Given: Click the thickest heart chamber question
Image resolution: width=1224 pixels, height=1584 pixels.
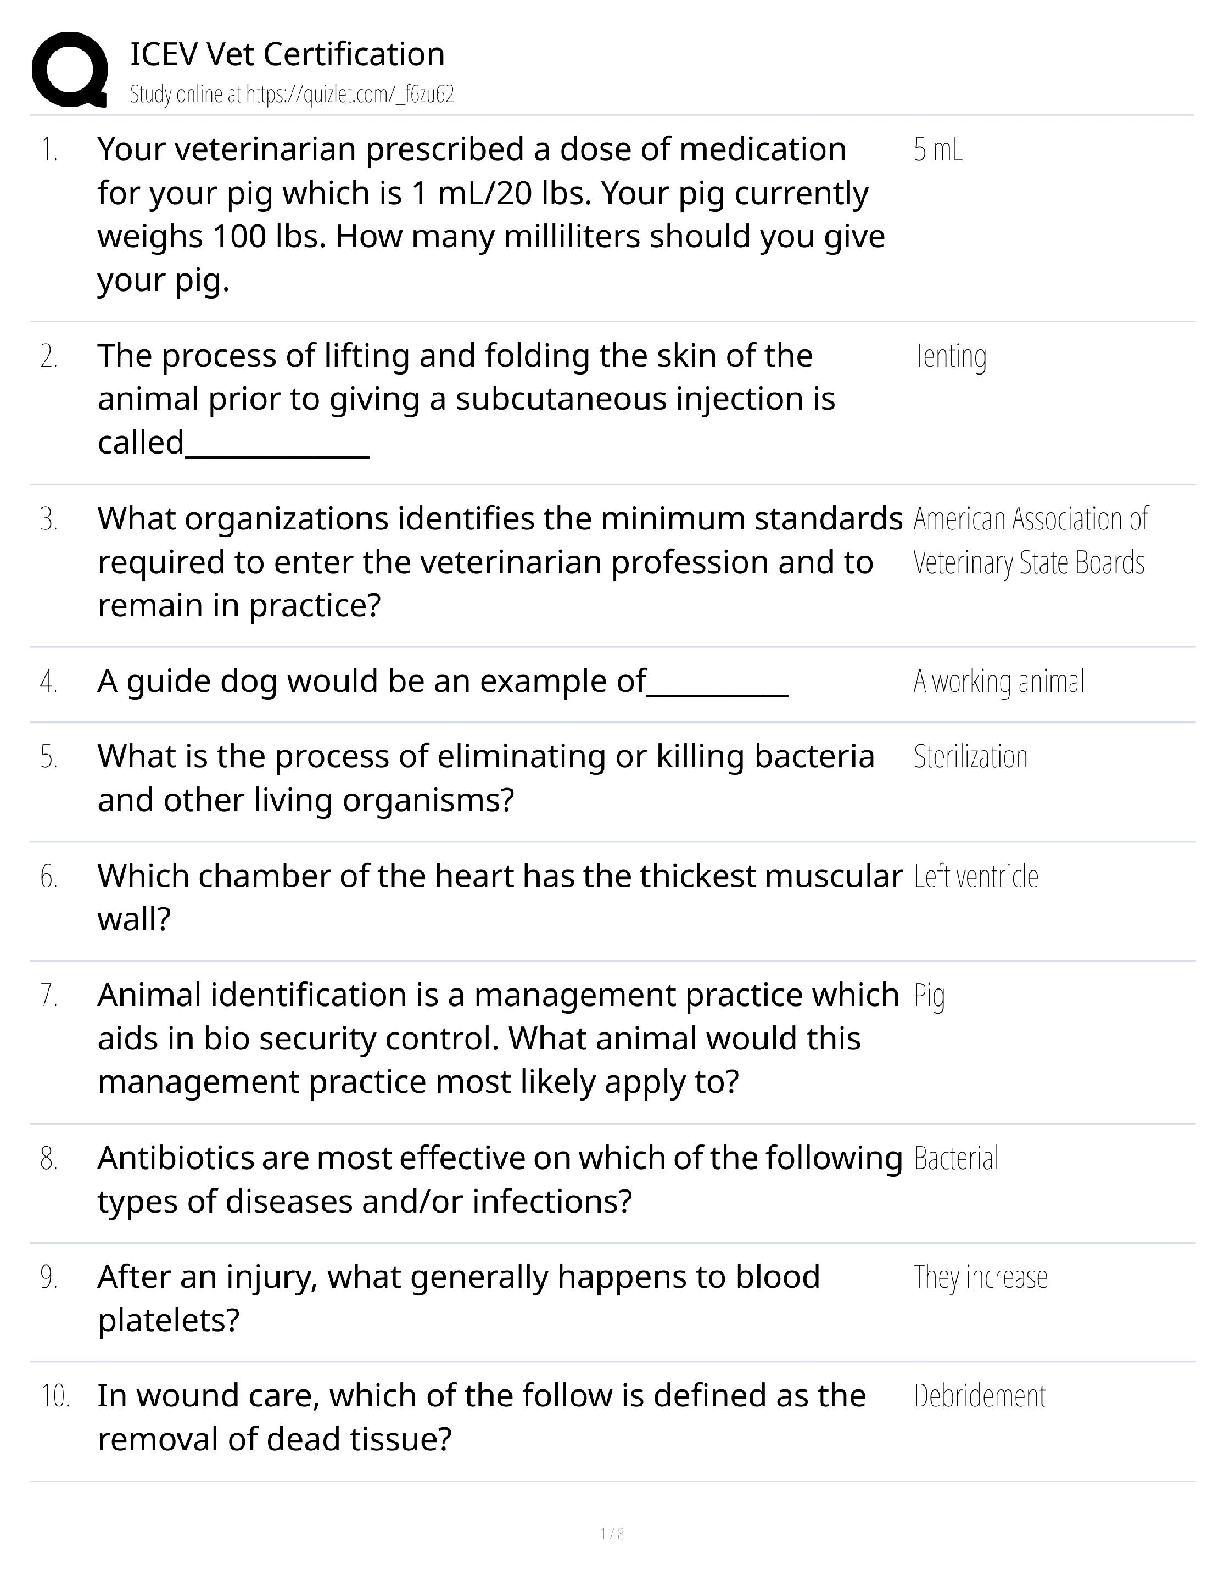Looking at the screenshot, I should point(498,897).
